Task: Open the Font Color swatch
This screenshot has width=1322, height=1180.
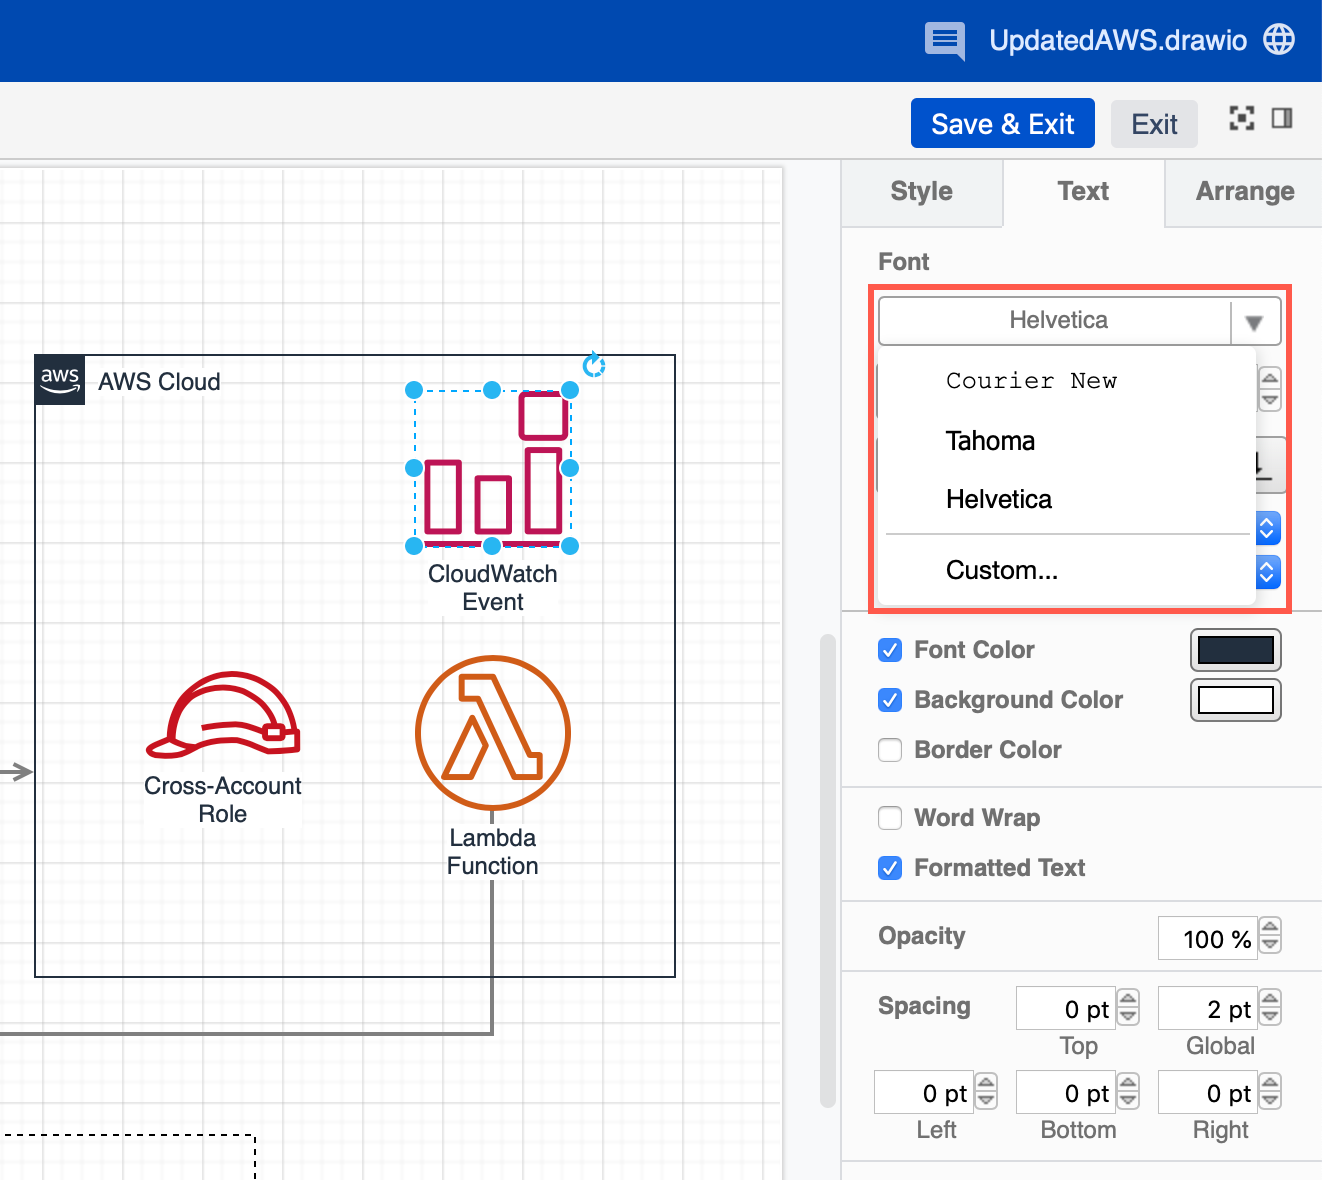Action: [x=1236, y=650]
